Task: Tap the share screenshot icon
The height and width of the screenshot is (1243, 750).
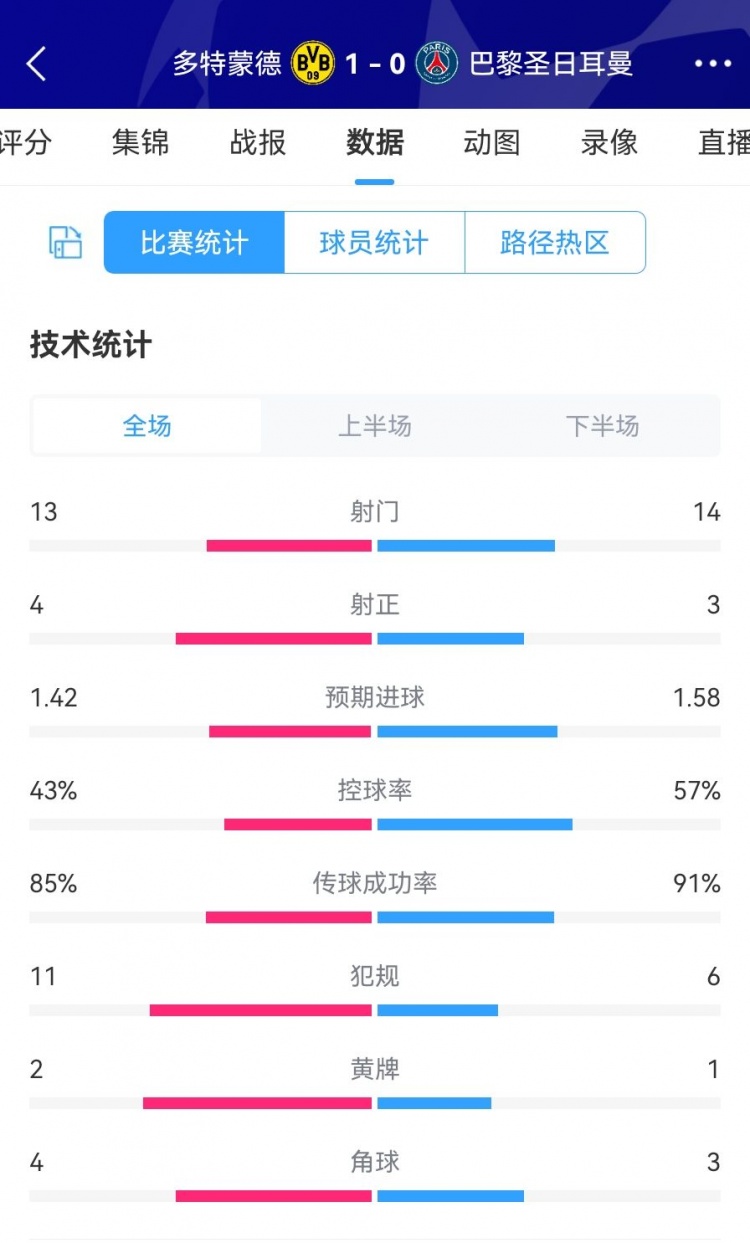Action: click(x=66, y=242)
